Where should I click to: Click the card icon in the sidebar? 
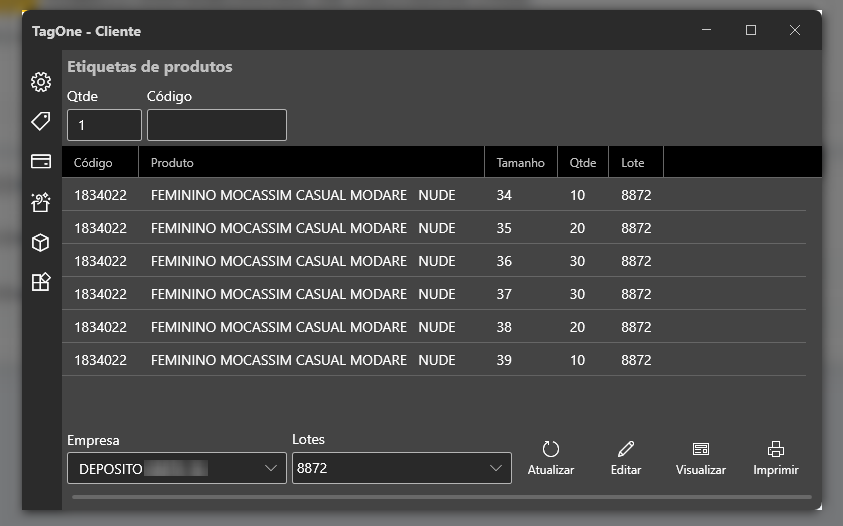tap(41, 162)
